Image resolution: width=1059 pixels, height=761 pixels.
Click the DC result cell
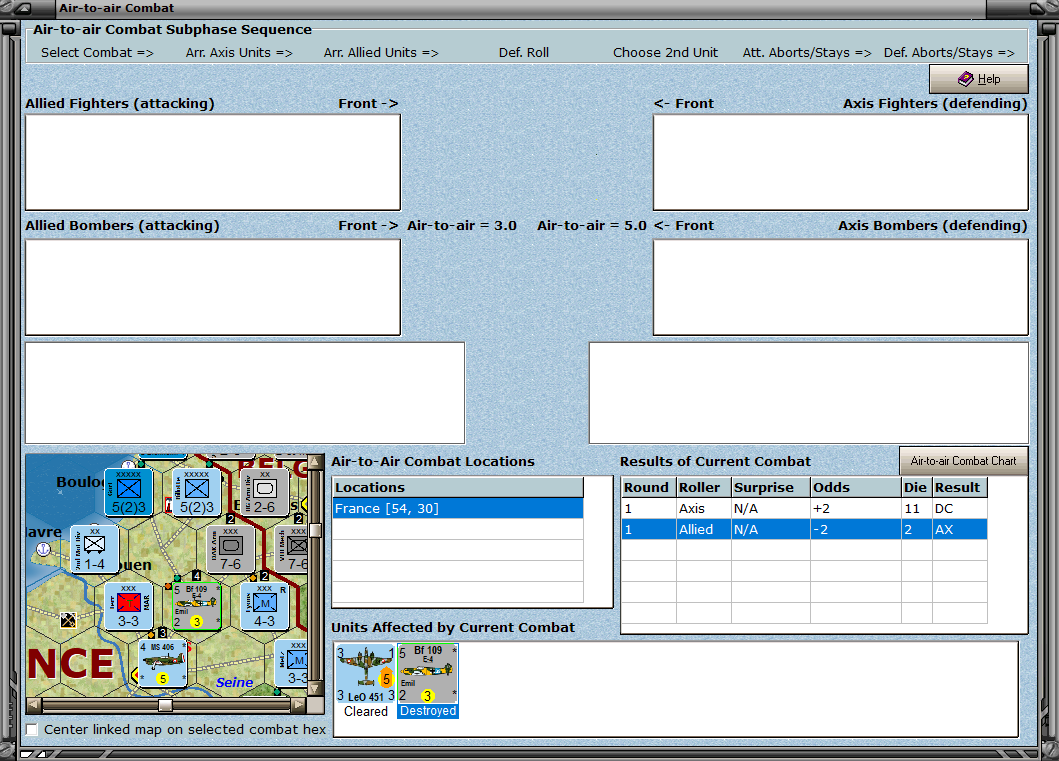tap(960, 508)
